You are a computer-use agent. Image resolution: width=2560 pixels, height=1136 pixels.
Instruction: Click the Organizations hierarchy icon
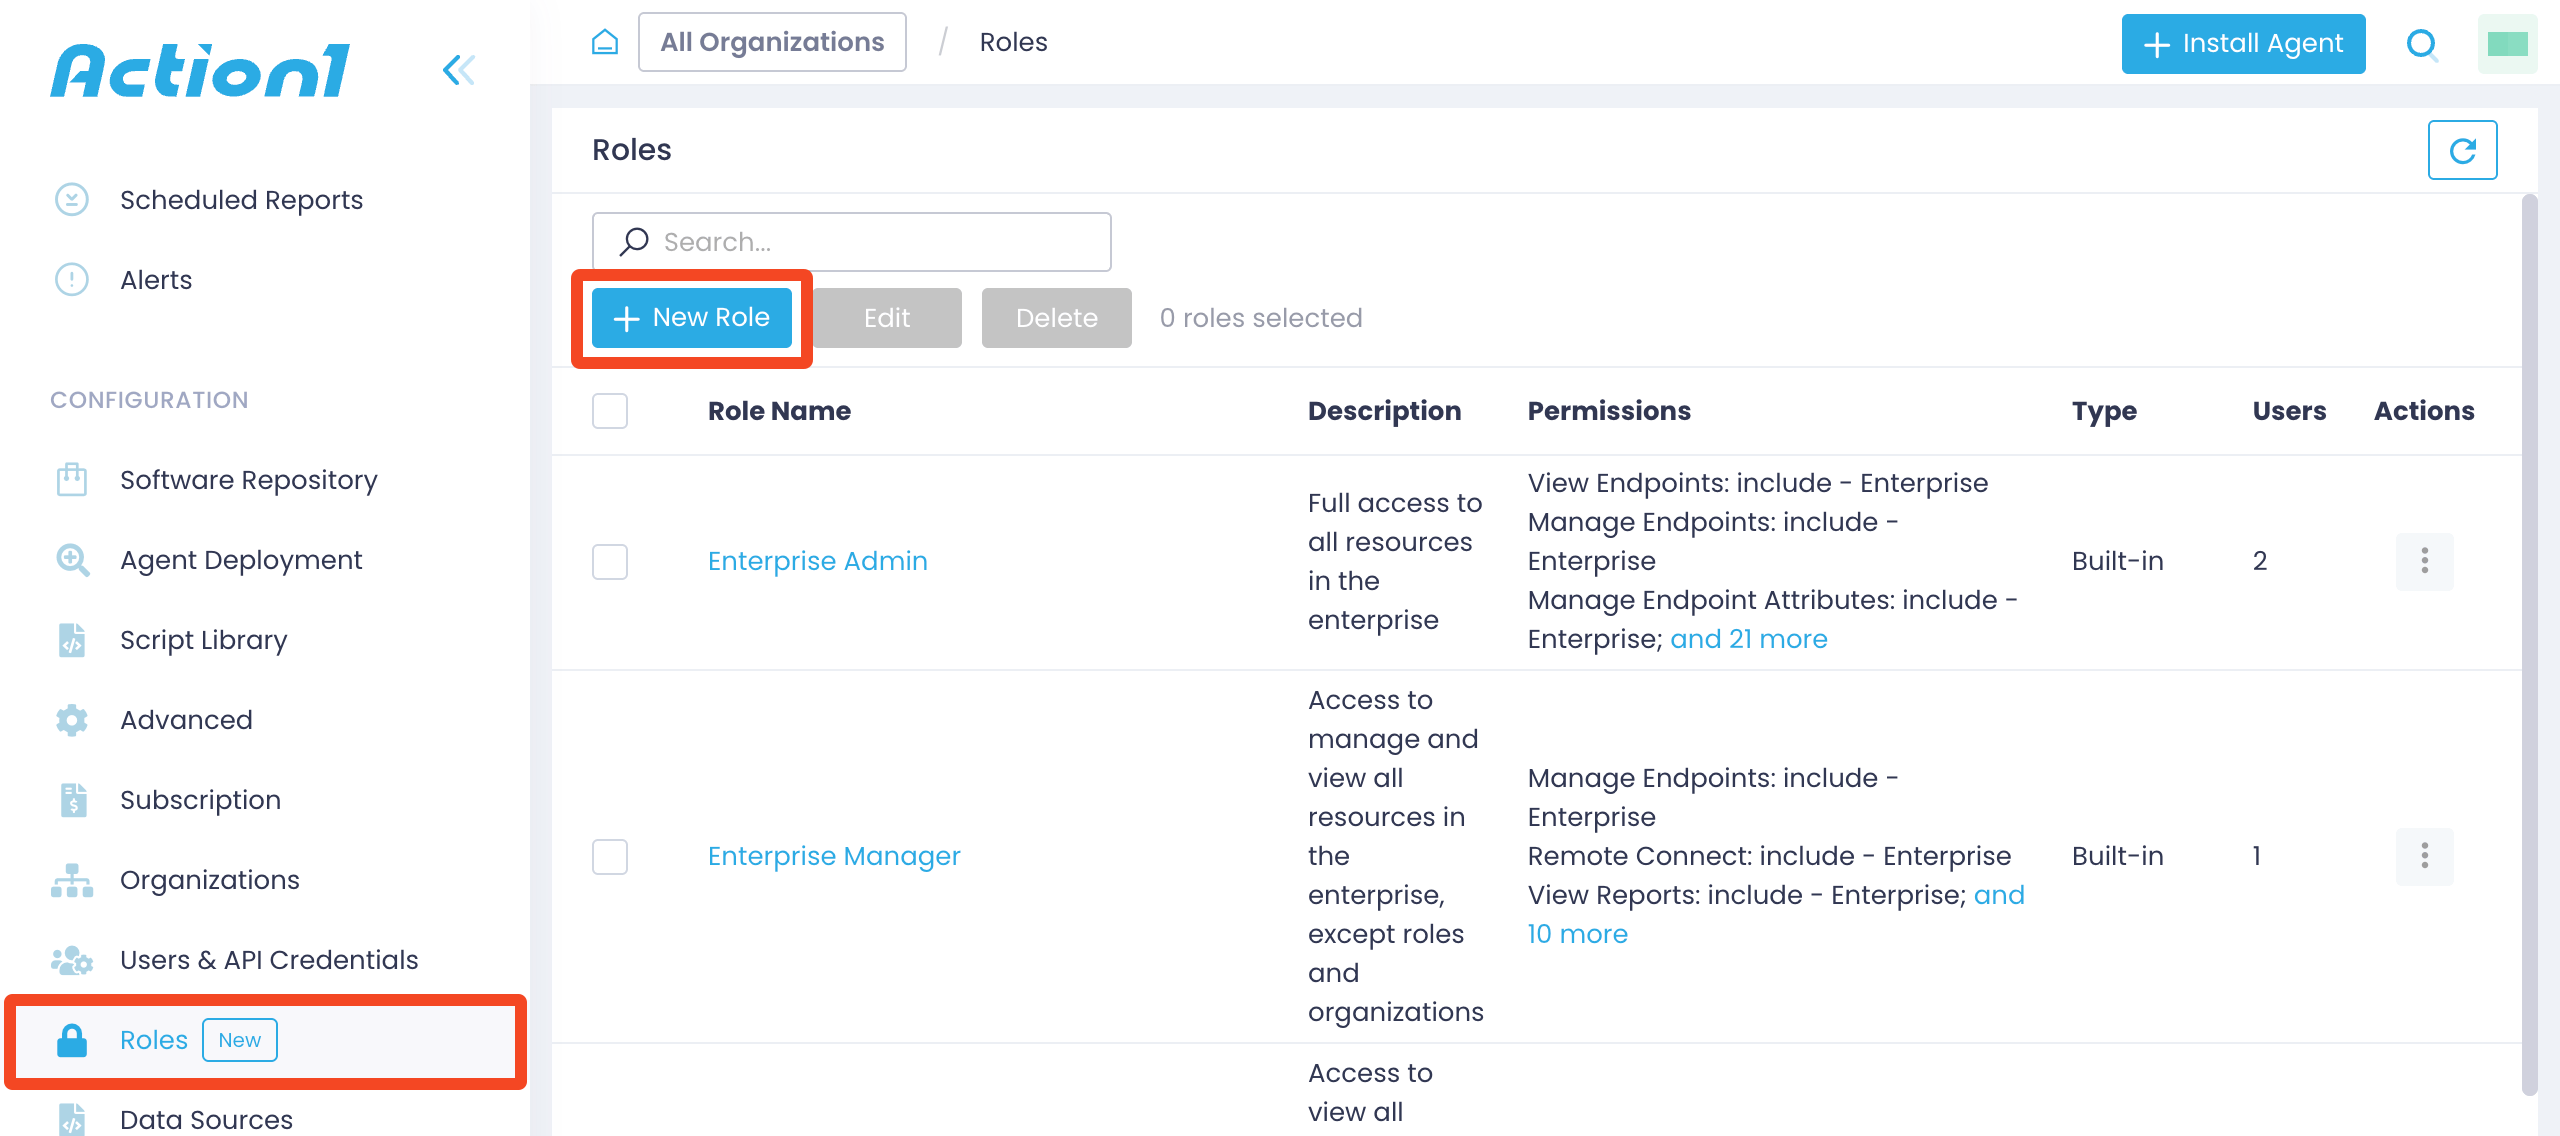pyautogui.click(x=72, y=880)
